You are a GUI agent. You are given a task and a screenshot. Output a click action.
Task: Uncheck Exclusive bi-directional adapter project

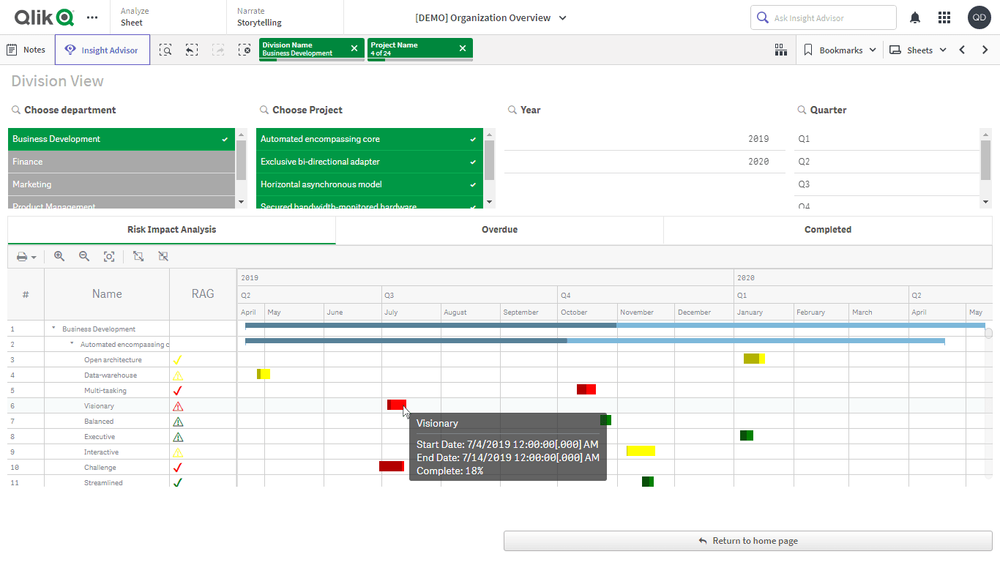368,162
